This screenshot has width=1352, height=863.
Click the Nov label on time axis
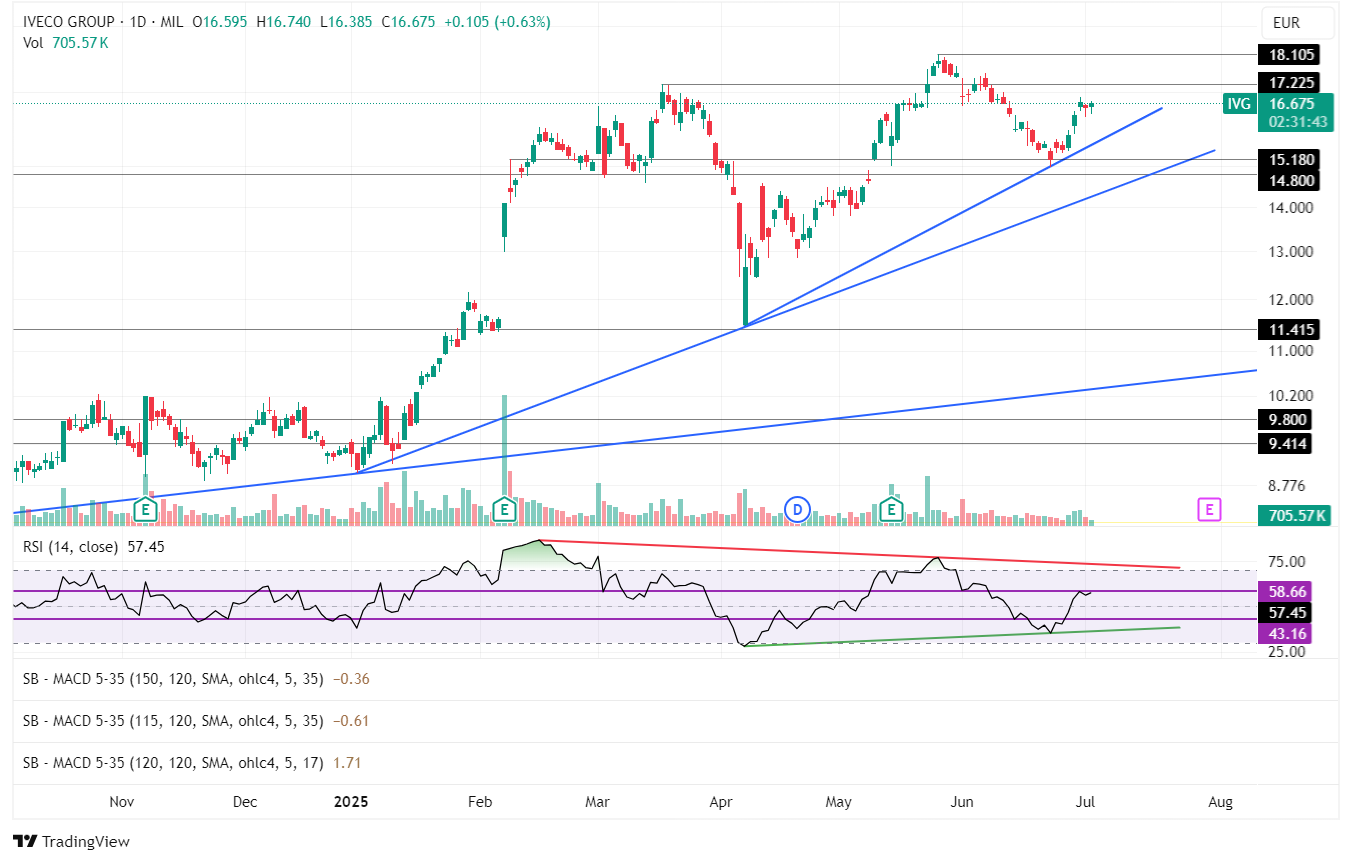[x=121, y=802]
